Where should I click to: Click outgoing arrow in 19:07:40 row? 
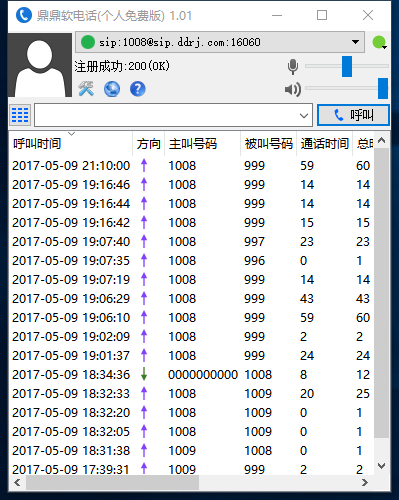[144, 241]
